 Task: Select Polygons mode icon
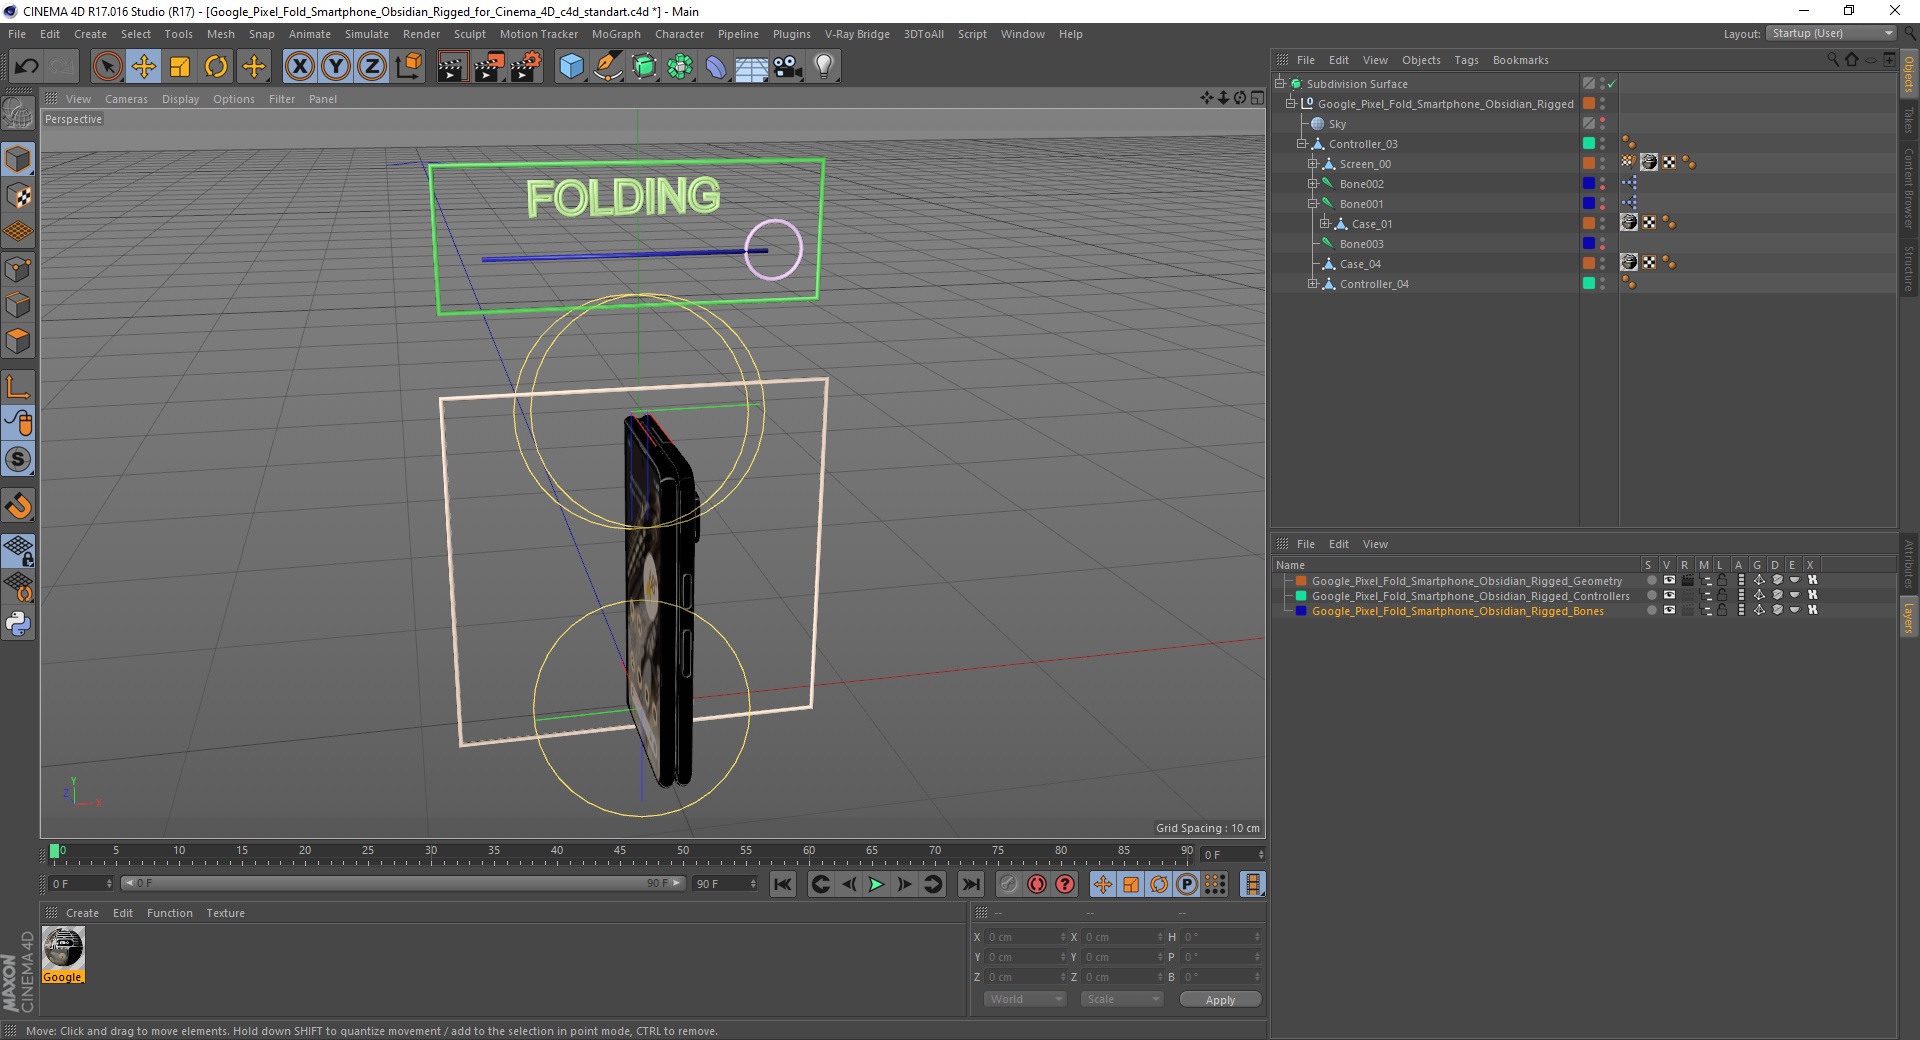[18, 341]
